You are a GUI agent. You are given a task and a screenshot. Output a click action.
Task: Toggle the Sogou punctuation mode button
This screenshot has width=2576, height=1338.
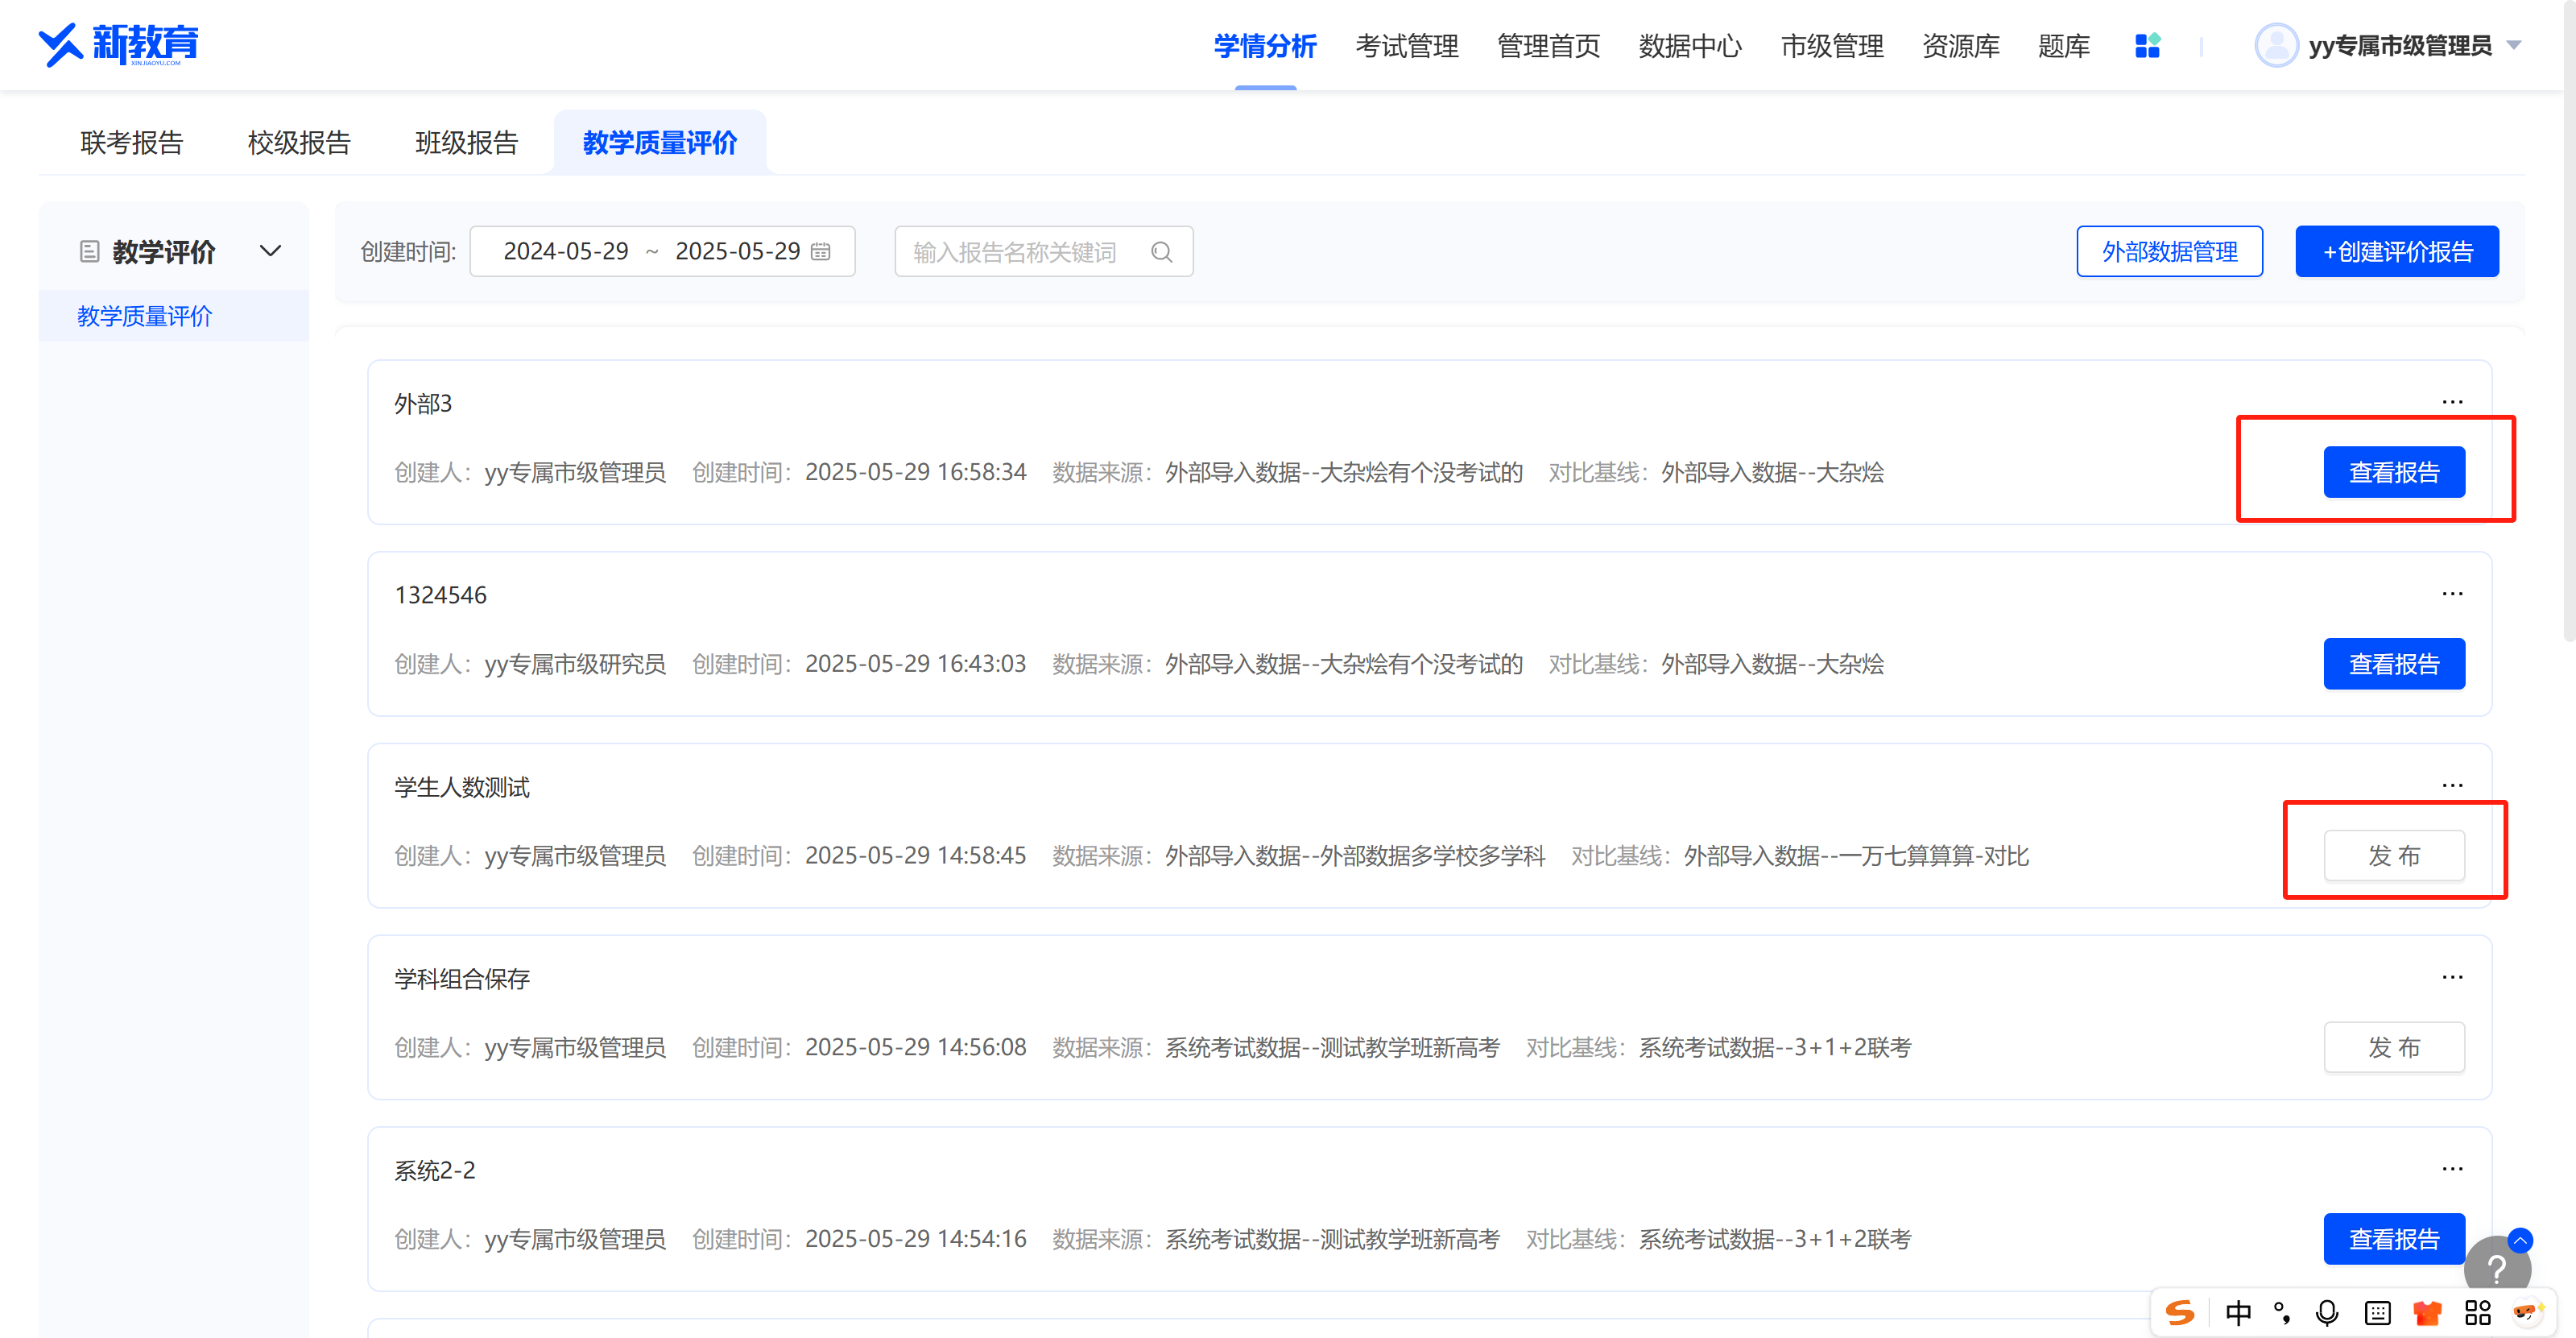point(2282,1312)
